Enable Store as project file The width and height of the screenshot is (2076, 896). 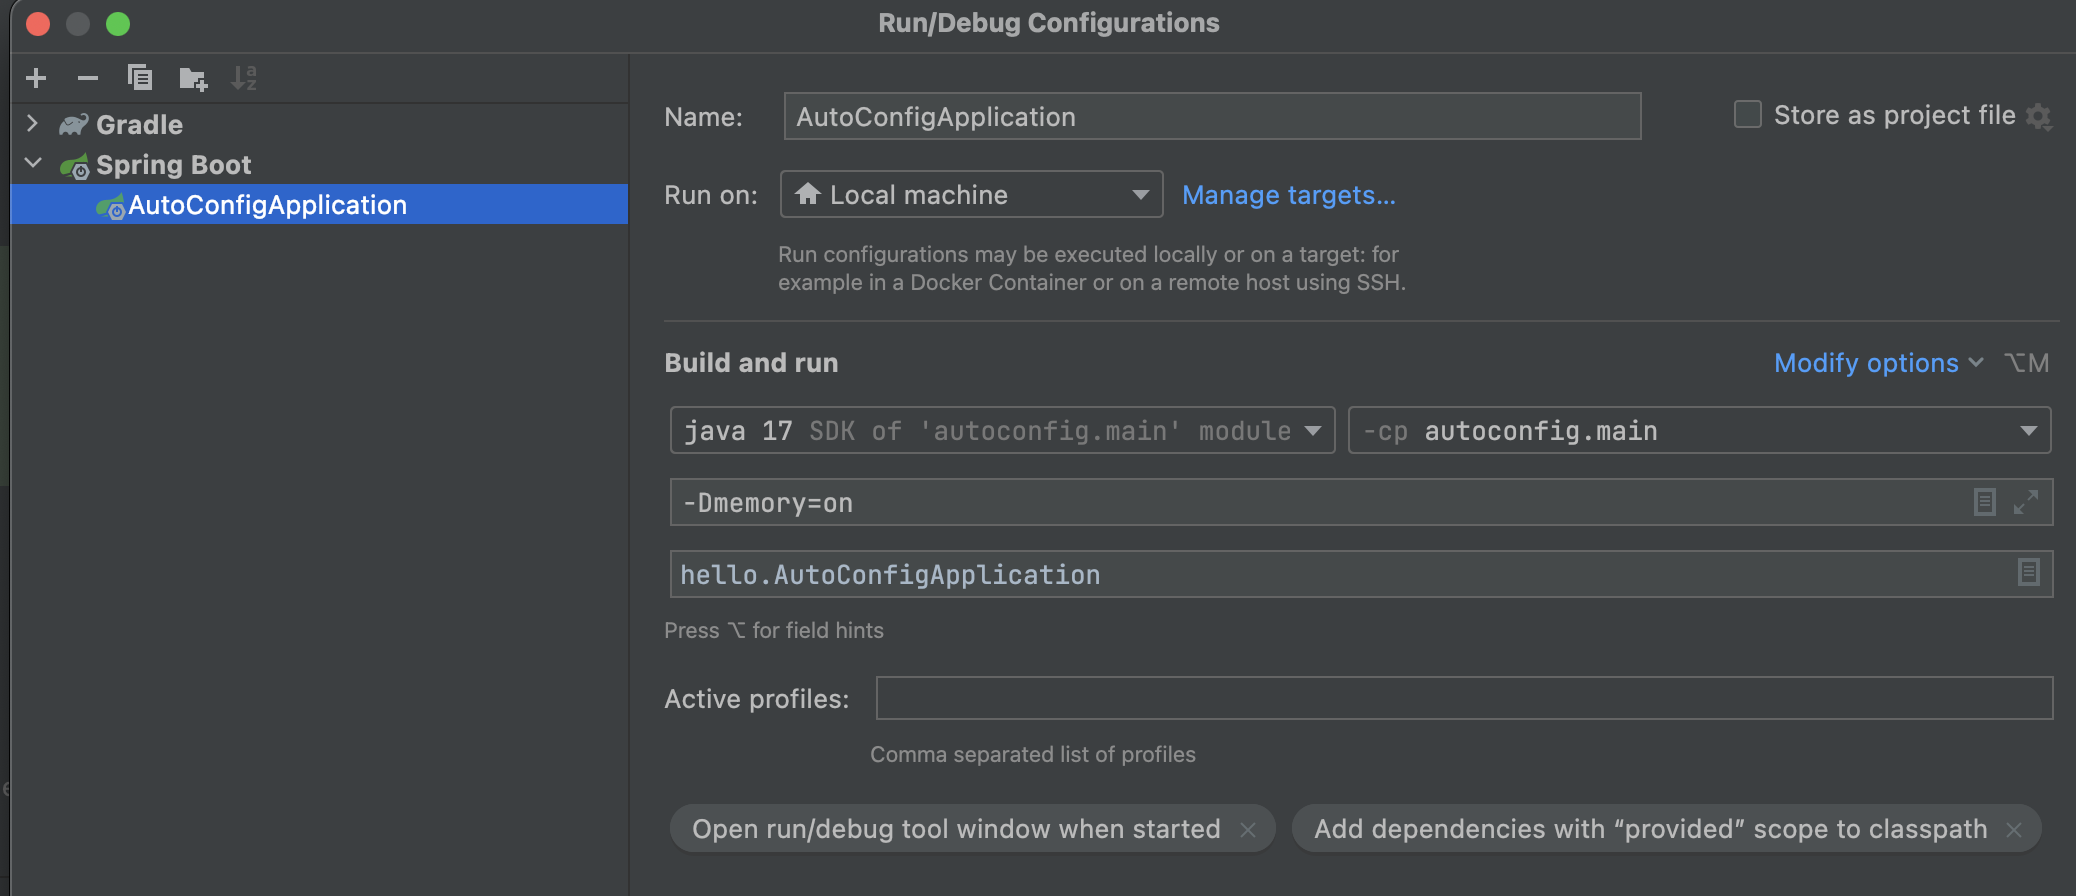tap(1748, 114)
